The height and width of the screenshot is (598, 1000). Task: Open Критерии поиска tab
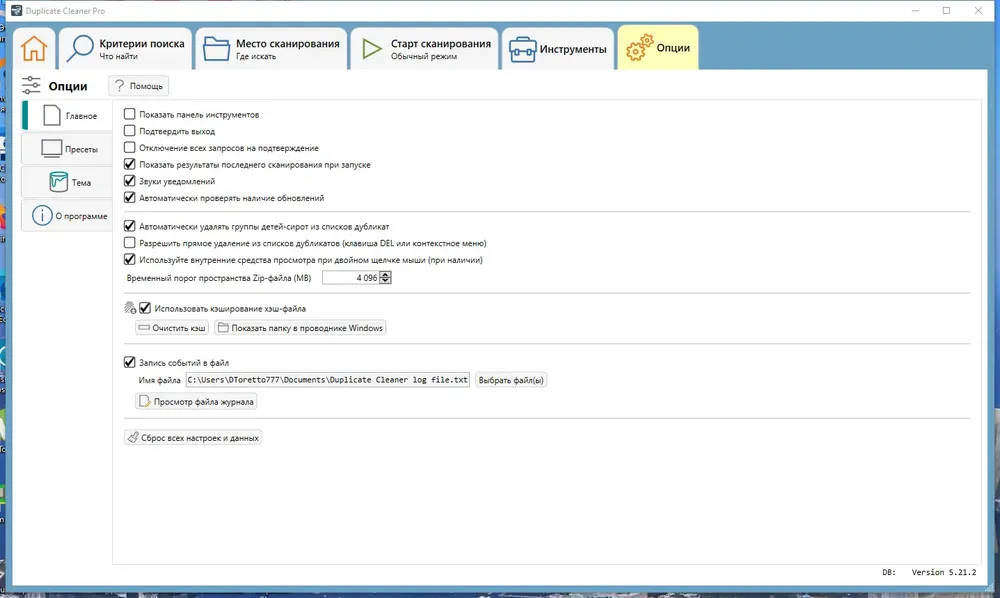point(126,48)
